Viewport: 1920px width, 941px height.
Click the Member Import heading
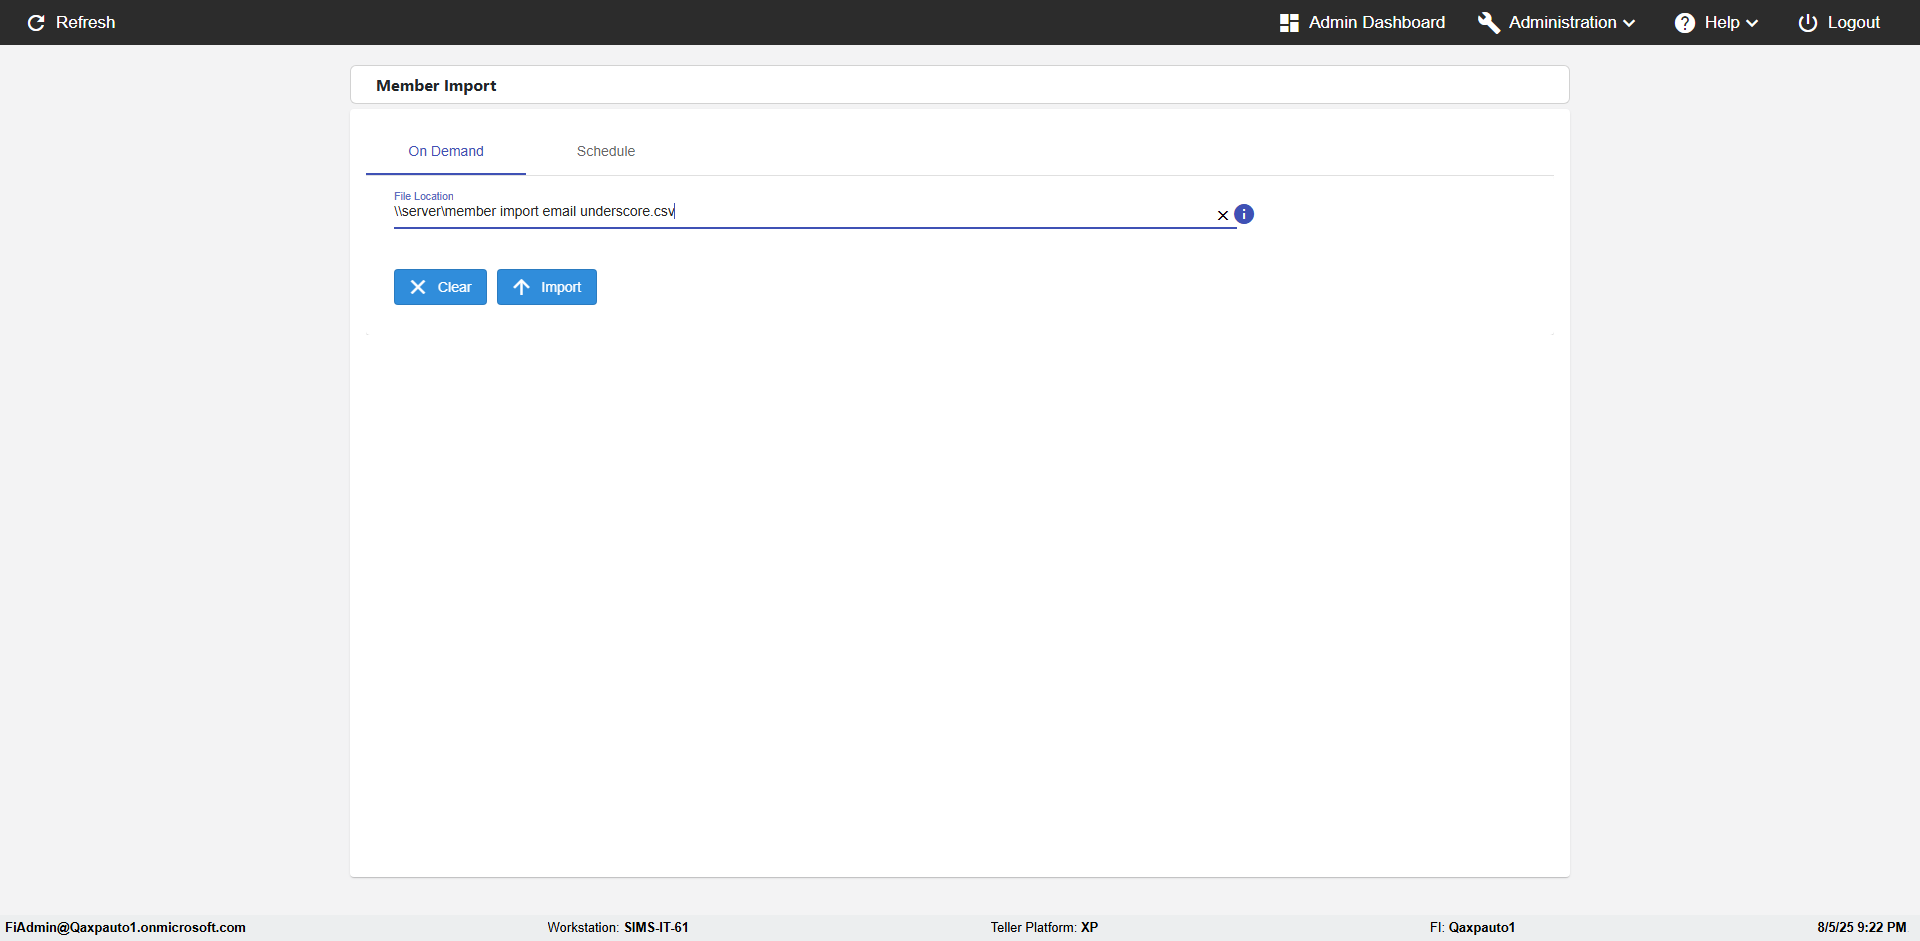(436, 86)
